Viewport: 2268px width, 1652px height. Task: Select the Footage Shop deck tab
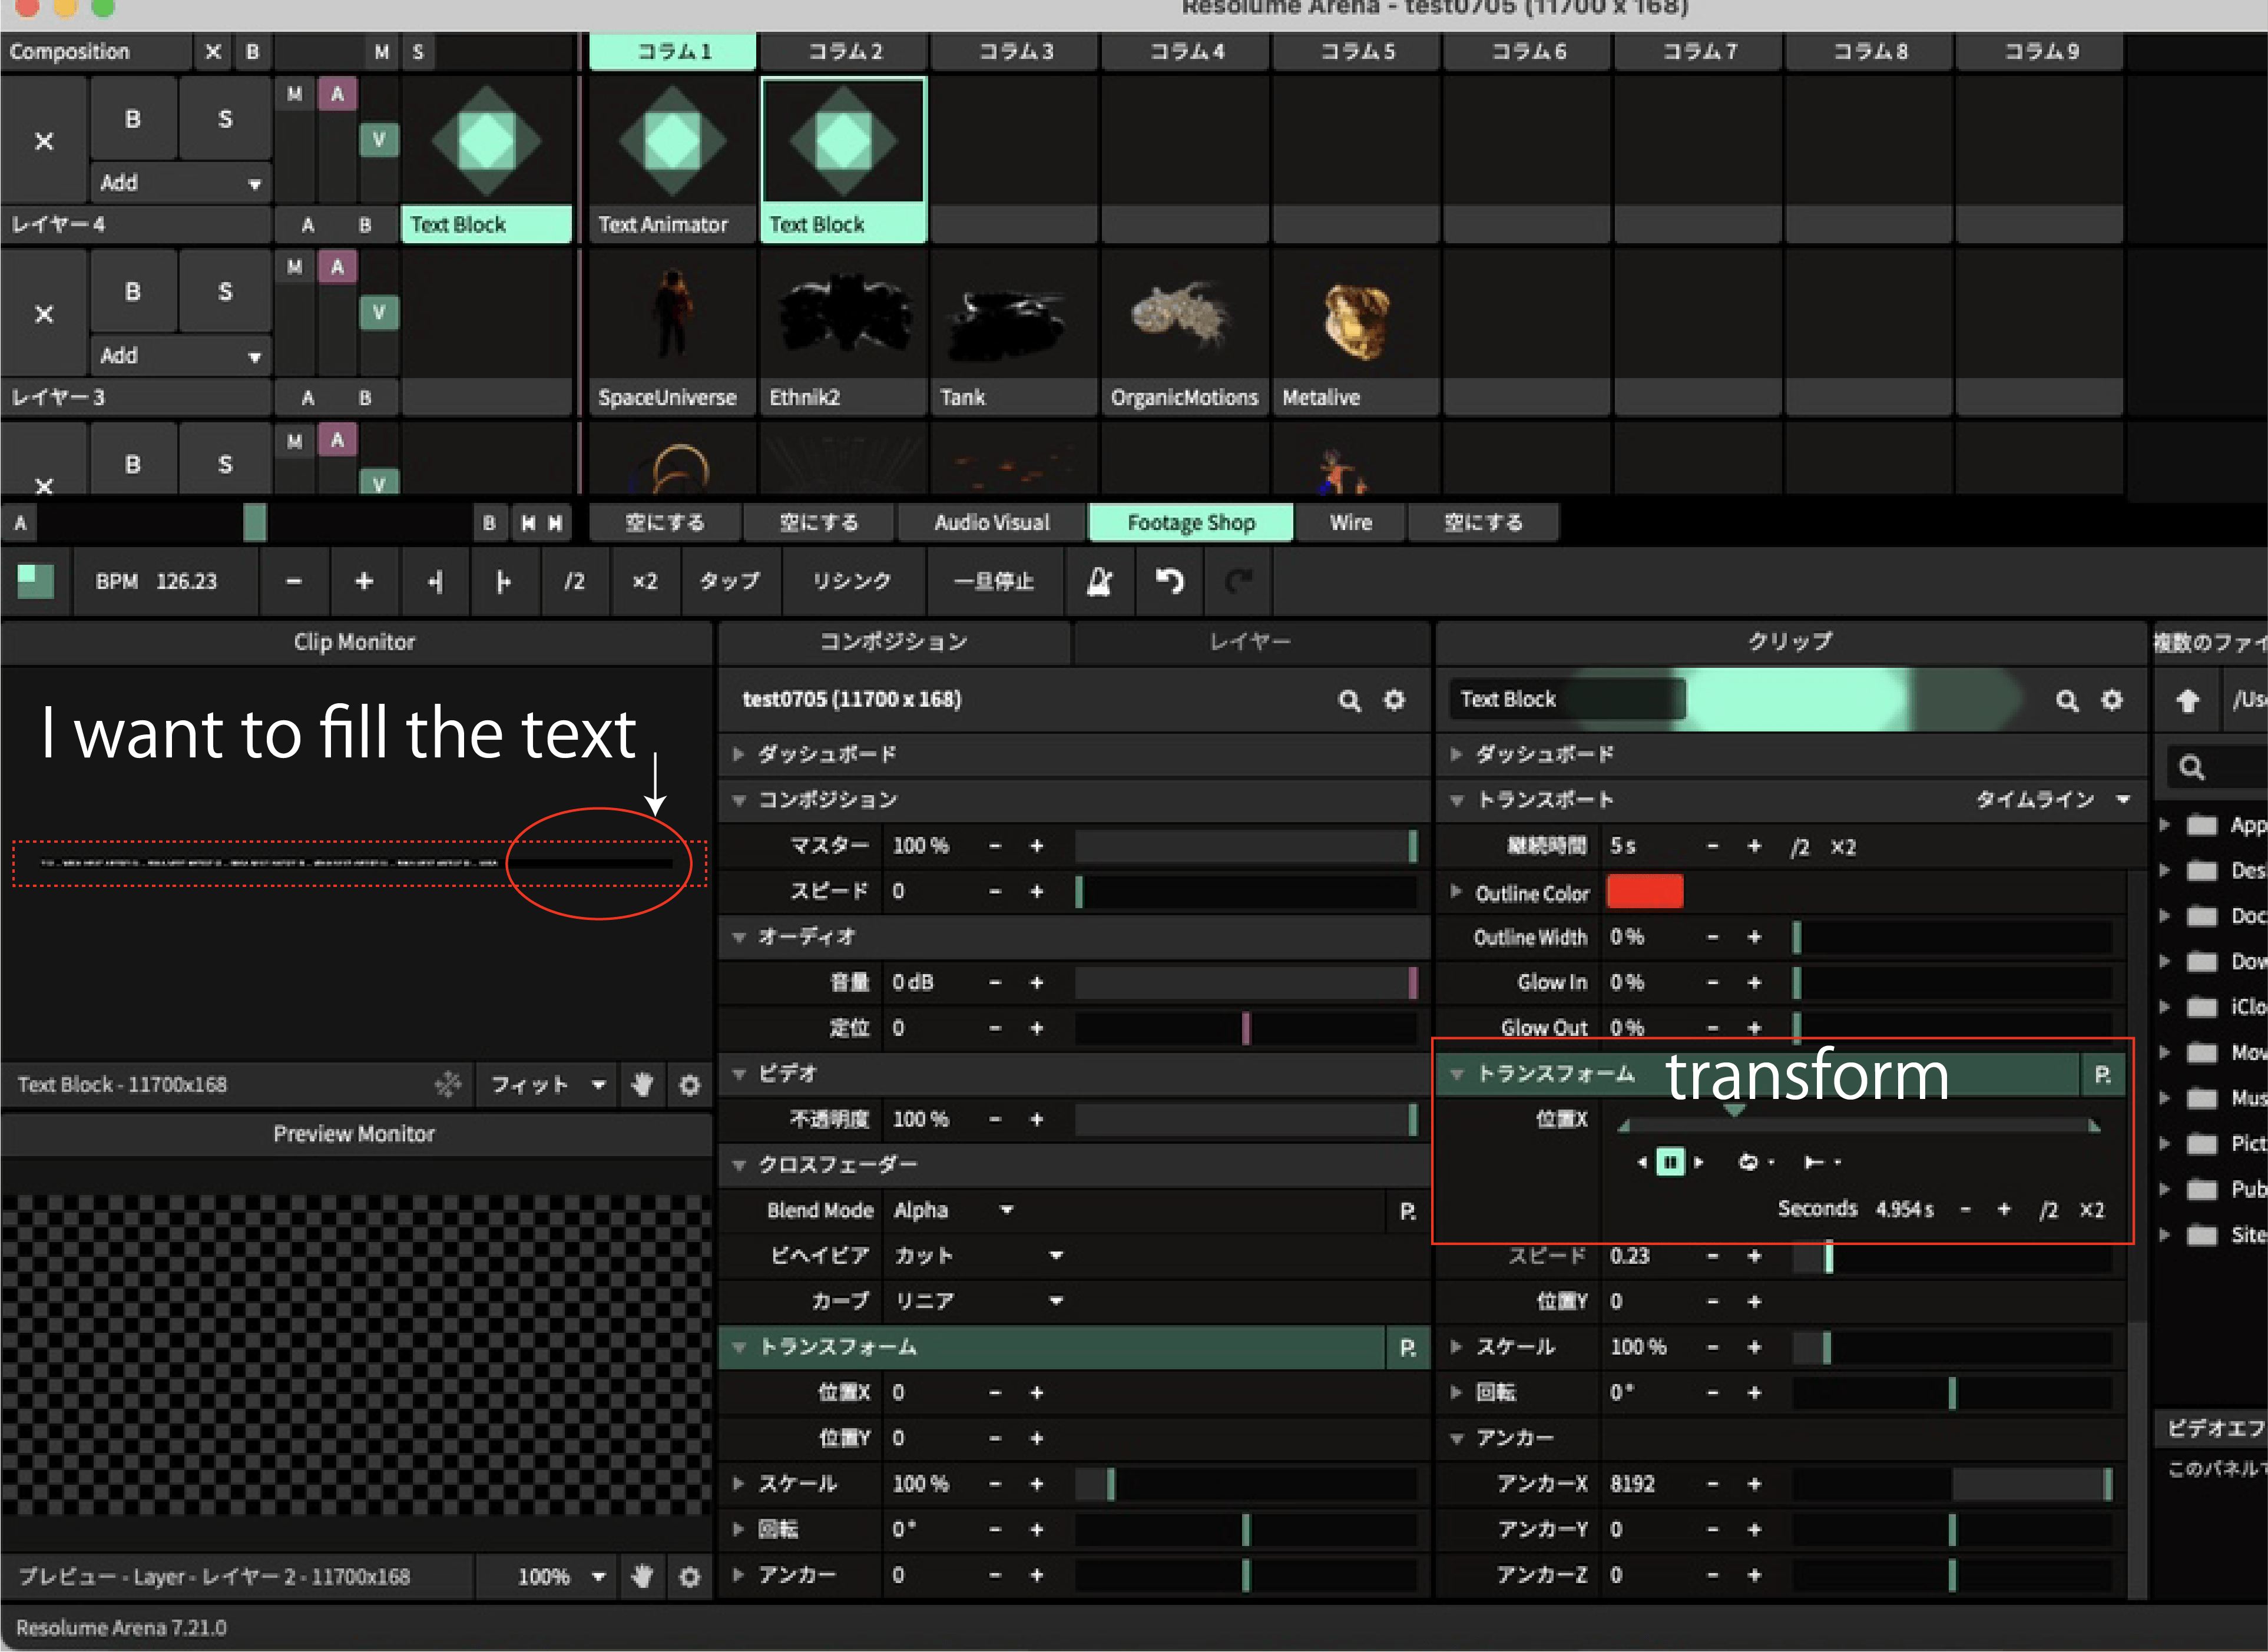(1190, 523)
